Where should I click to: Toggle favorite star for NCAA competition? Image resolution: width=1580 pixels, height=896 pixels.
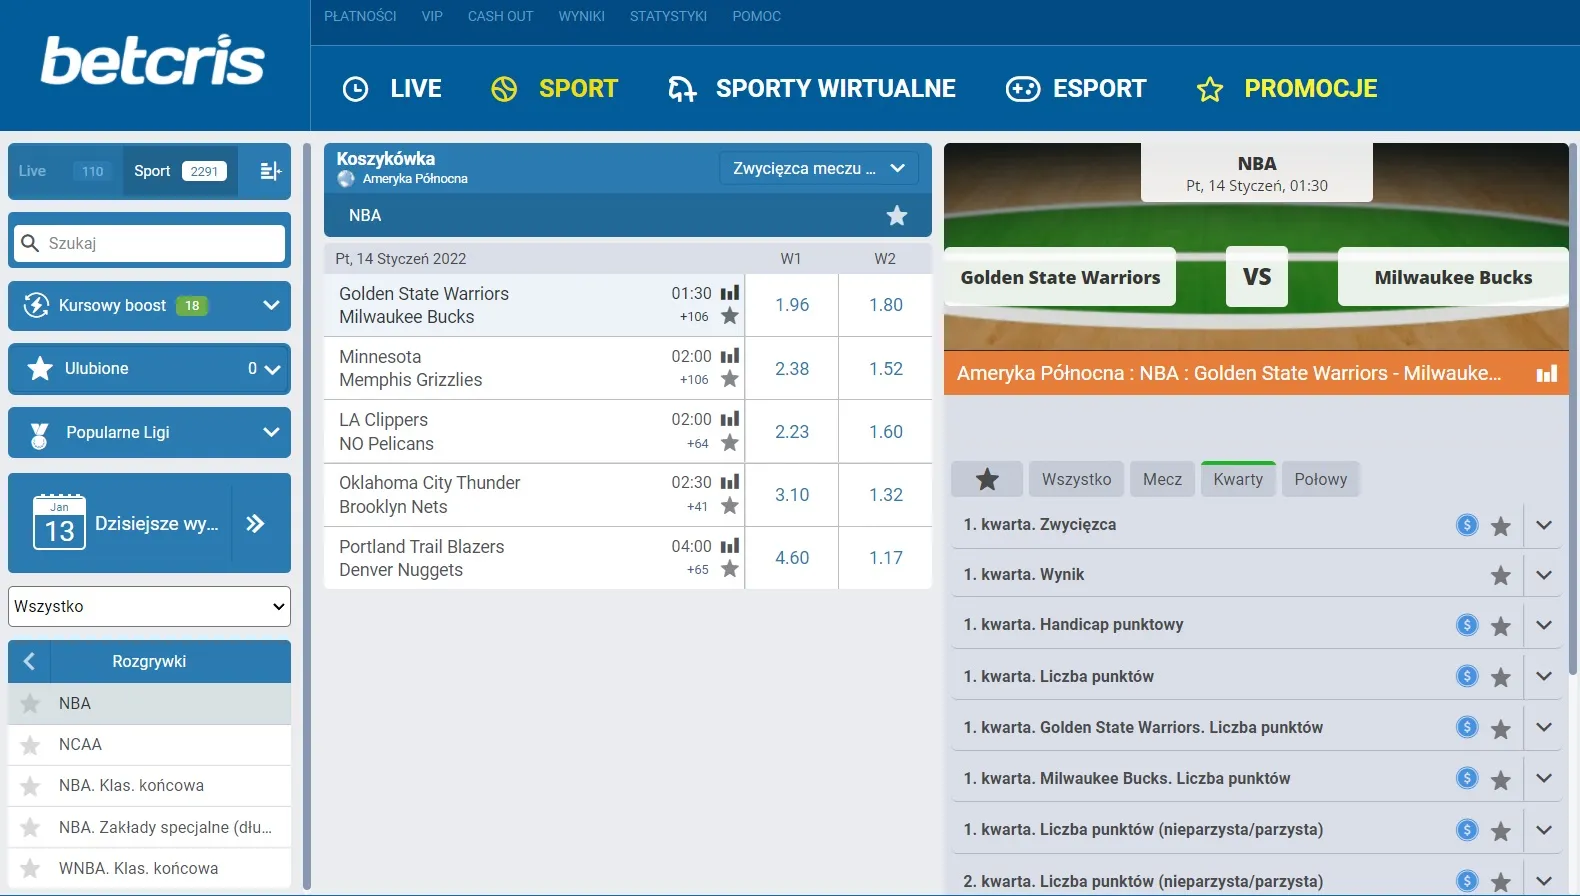click(x=31, y=745)
